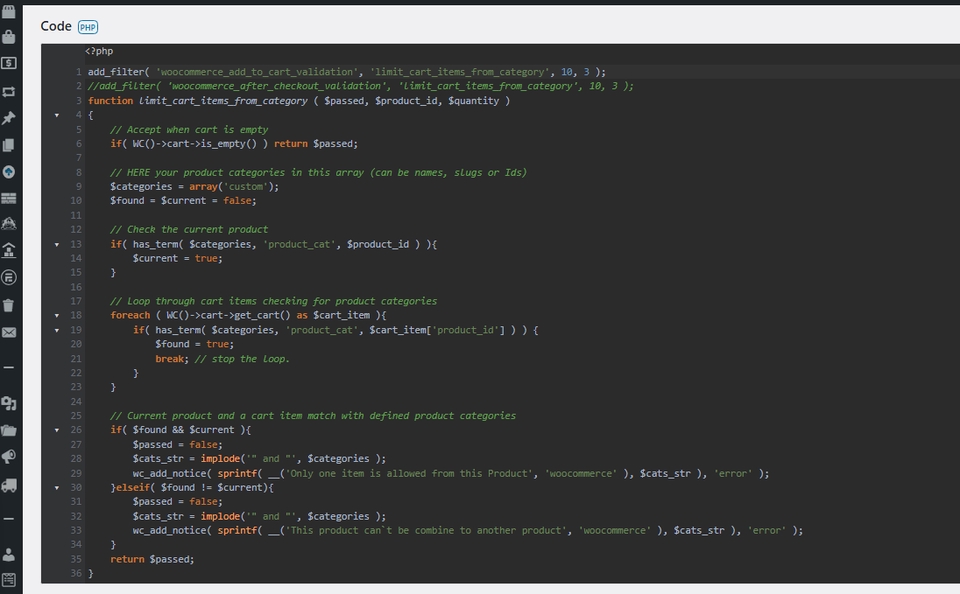This screenshot has width=960, height=594.
Task: Click the <?php opening tag
Action: pyautogui.click(x=99, y=51)
